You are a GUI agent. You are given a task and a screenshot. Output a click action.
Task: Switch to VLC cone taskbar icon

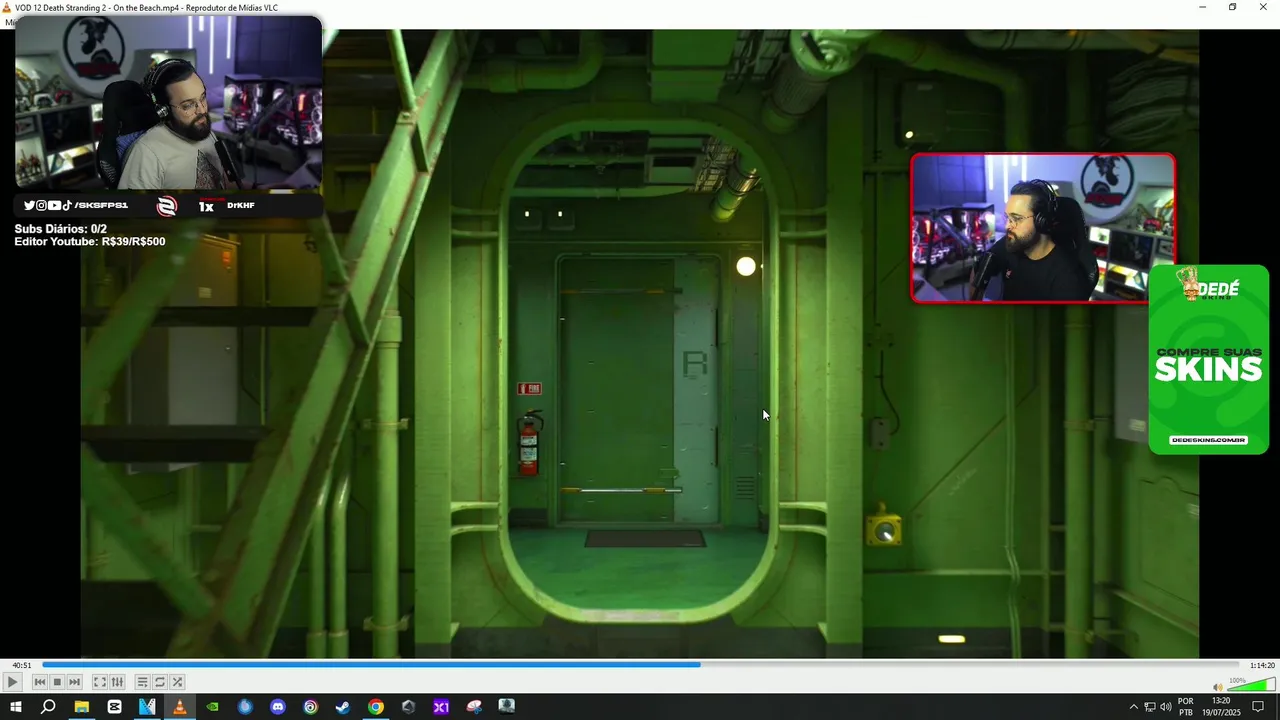180,707
